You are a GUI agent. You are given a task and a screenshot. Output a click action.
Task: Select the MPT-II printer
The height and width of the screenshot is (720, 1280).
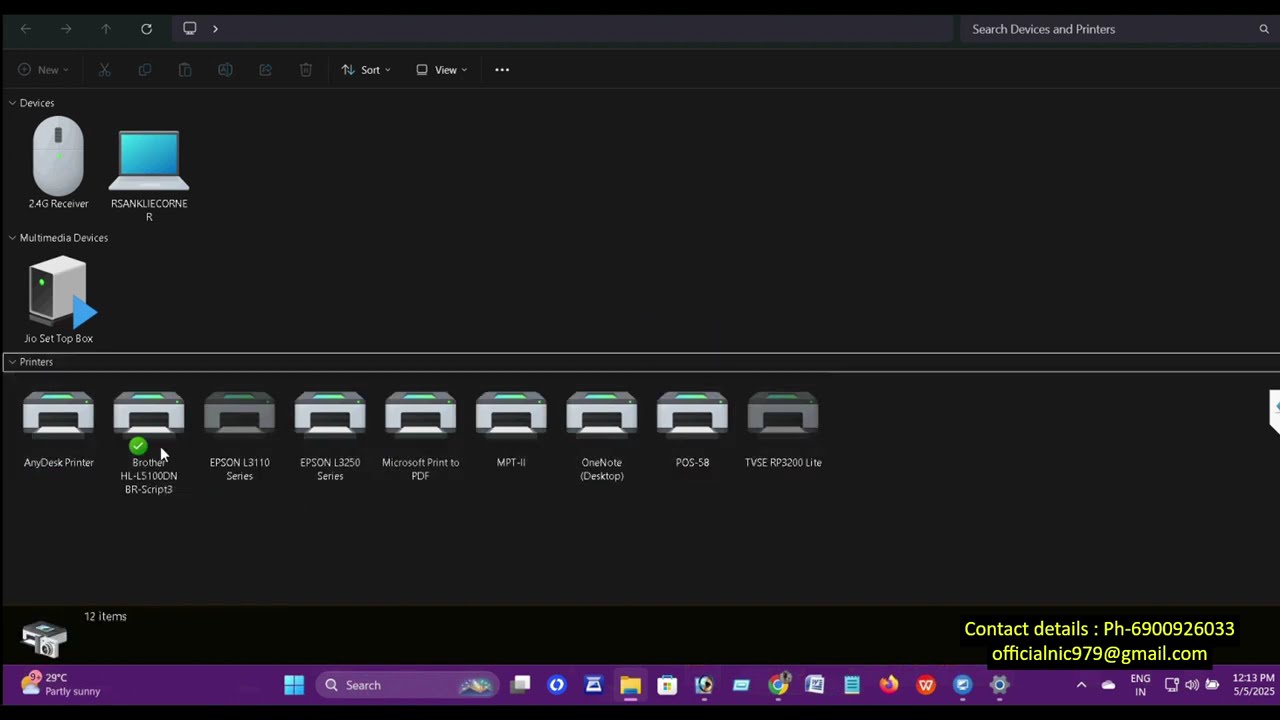511,430
